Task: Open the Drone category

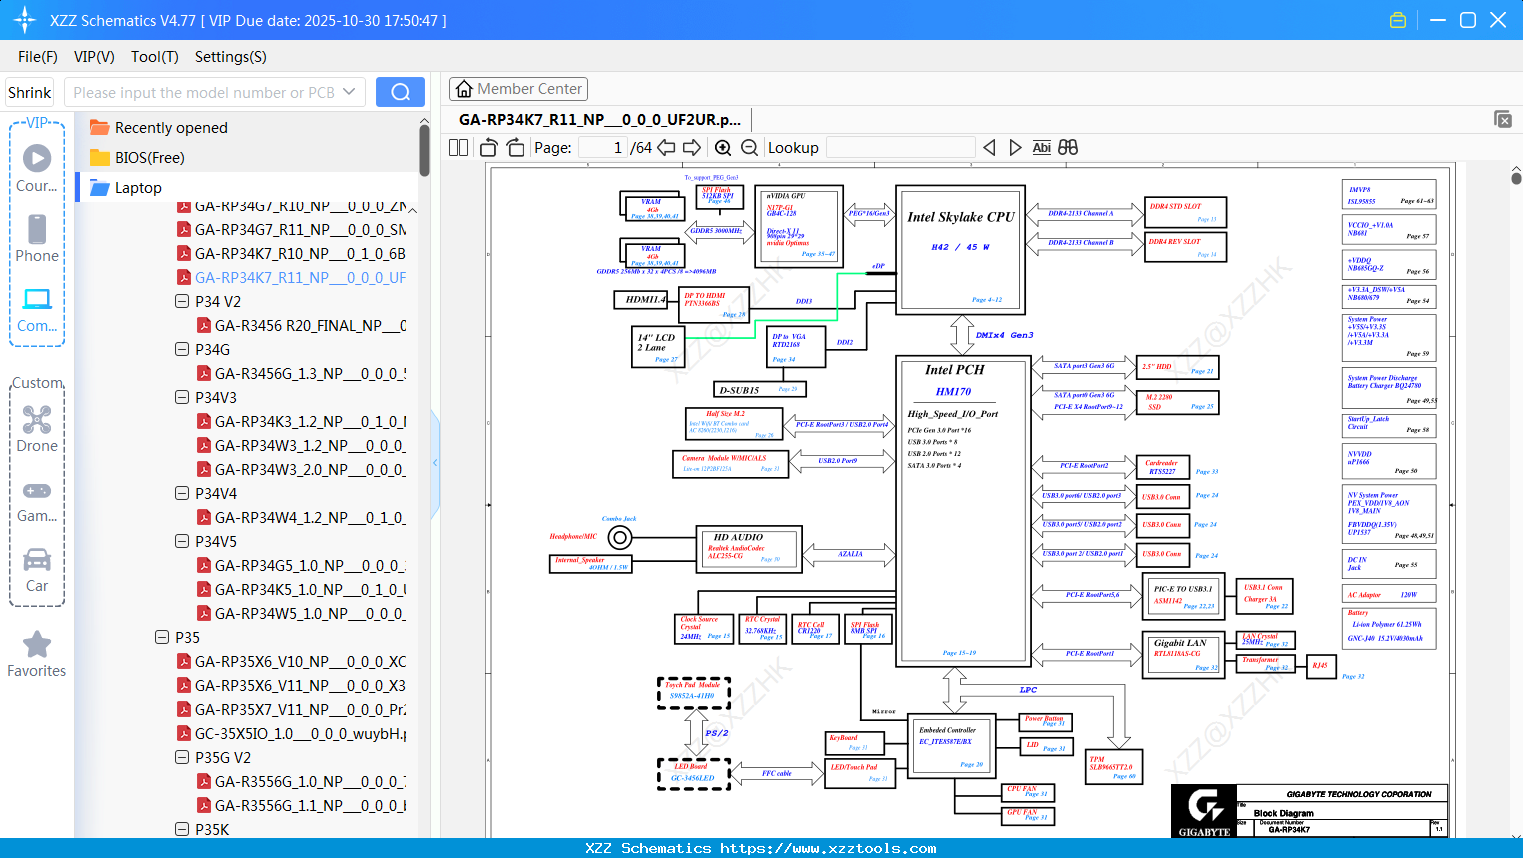Action: coord(37,429)
